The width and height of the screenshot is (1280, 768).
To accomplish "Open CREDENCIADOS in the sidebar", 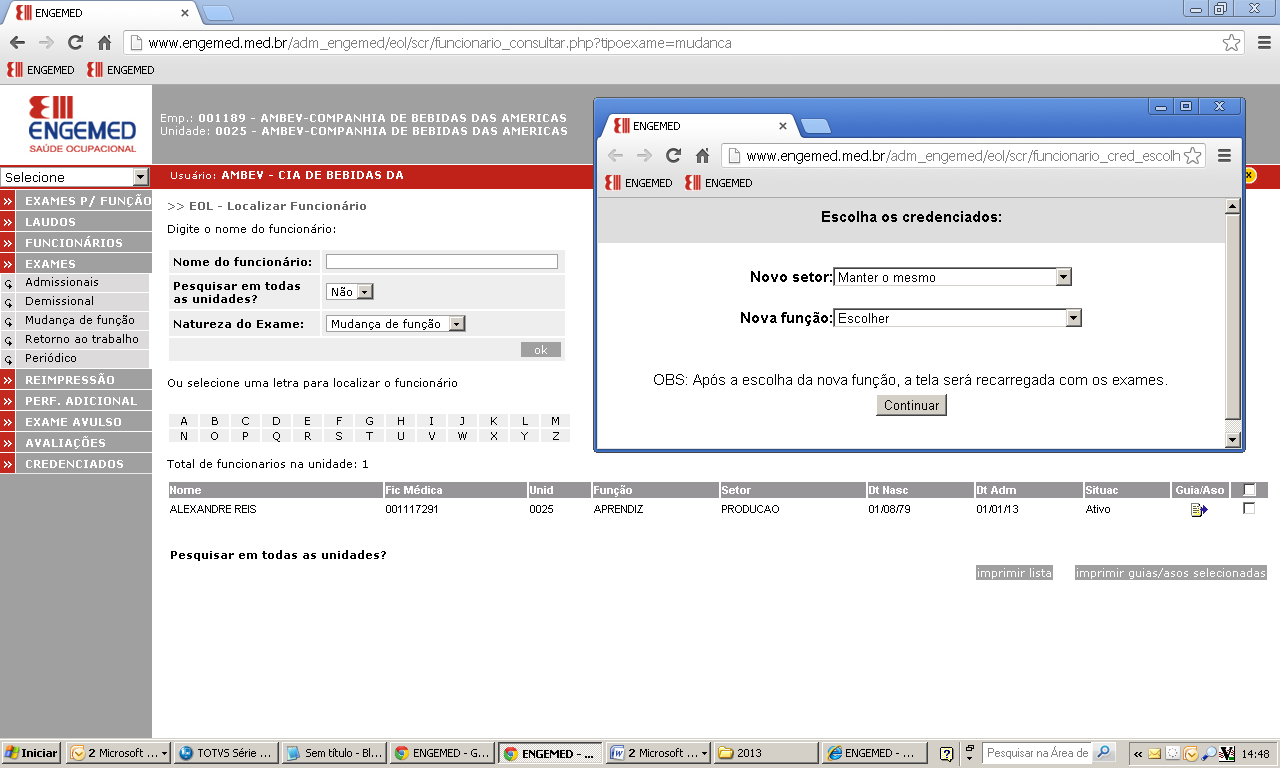I will [x=76, y=464].
